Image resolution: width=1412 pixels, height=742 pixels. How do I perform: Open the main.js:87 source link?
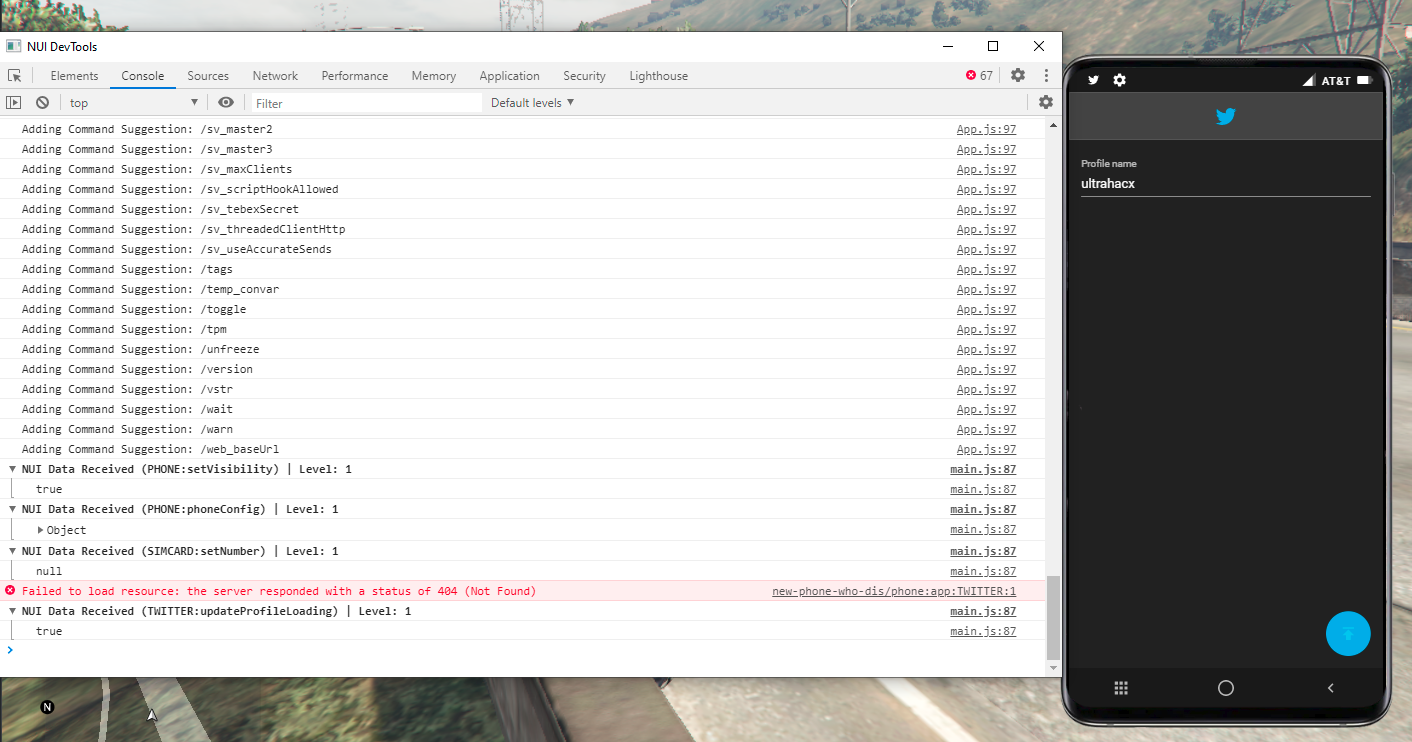[x=983, y=469]
